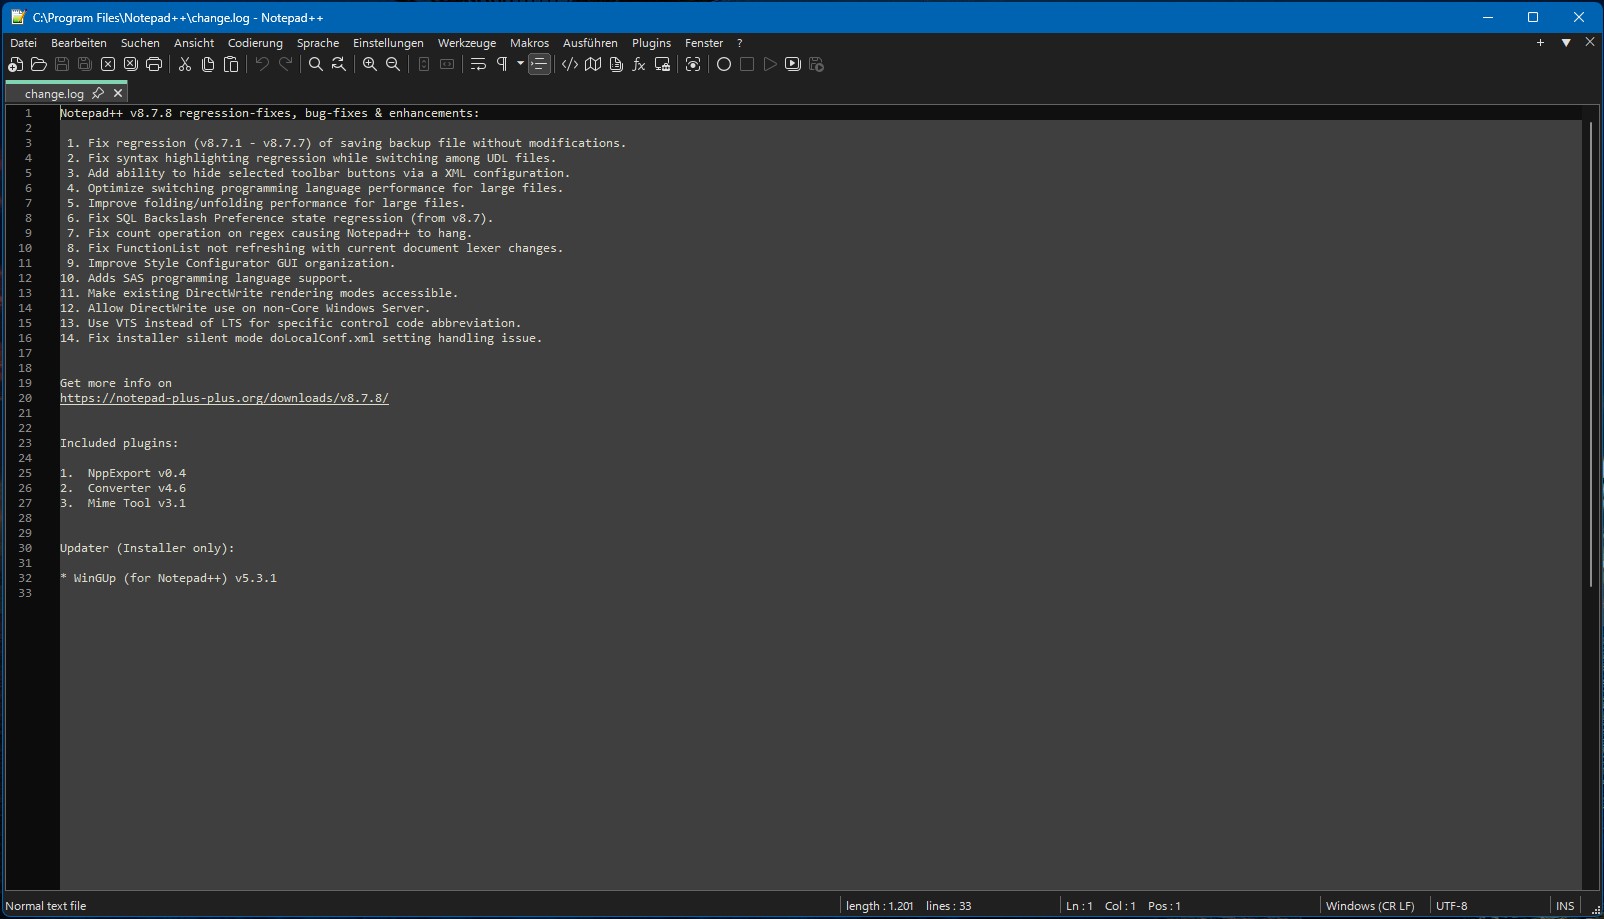Open the notepad-plus-plus.org downloads link
The image size is (1604, 919).
click(x=224, y=398)
